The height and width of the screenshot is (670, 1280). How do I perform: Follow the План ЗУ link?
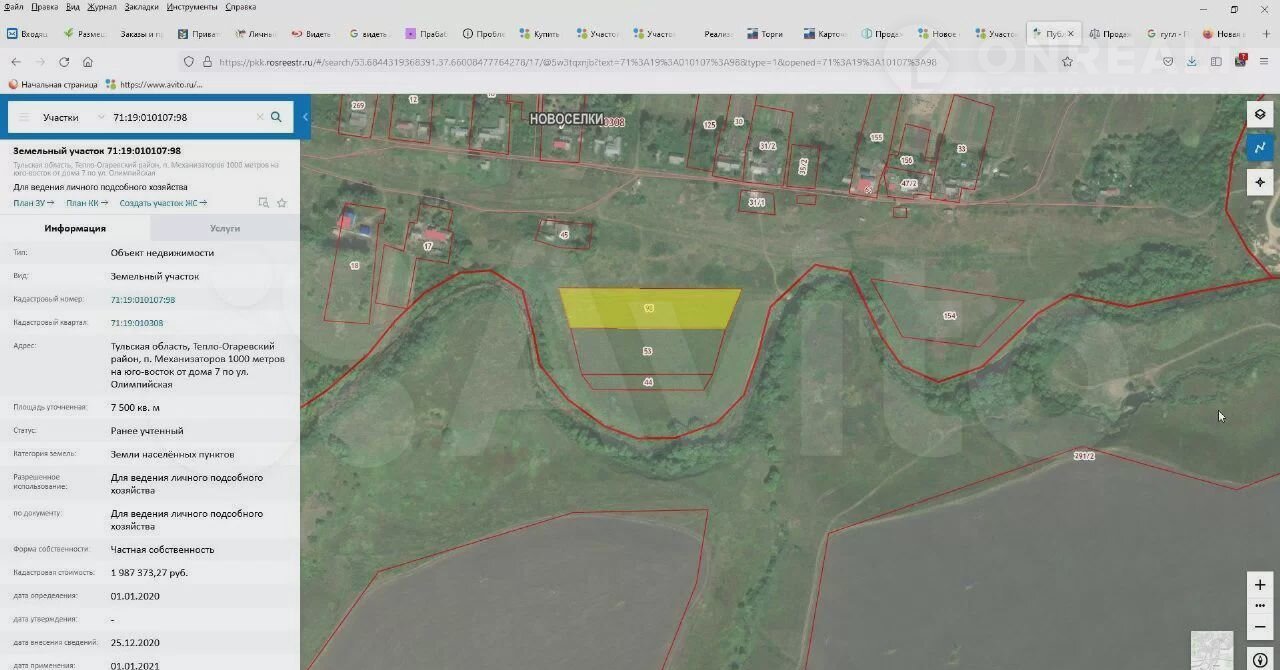click(33, 203)
